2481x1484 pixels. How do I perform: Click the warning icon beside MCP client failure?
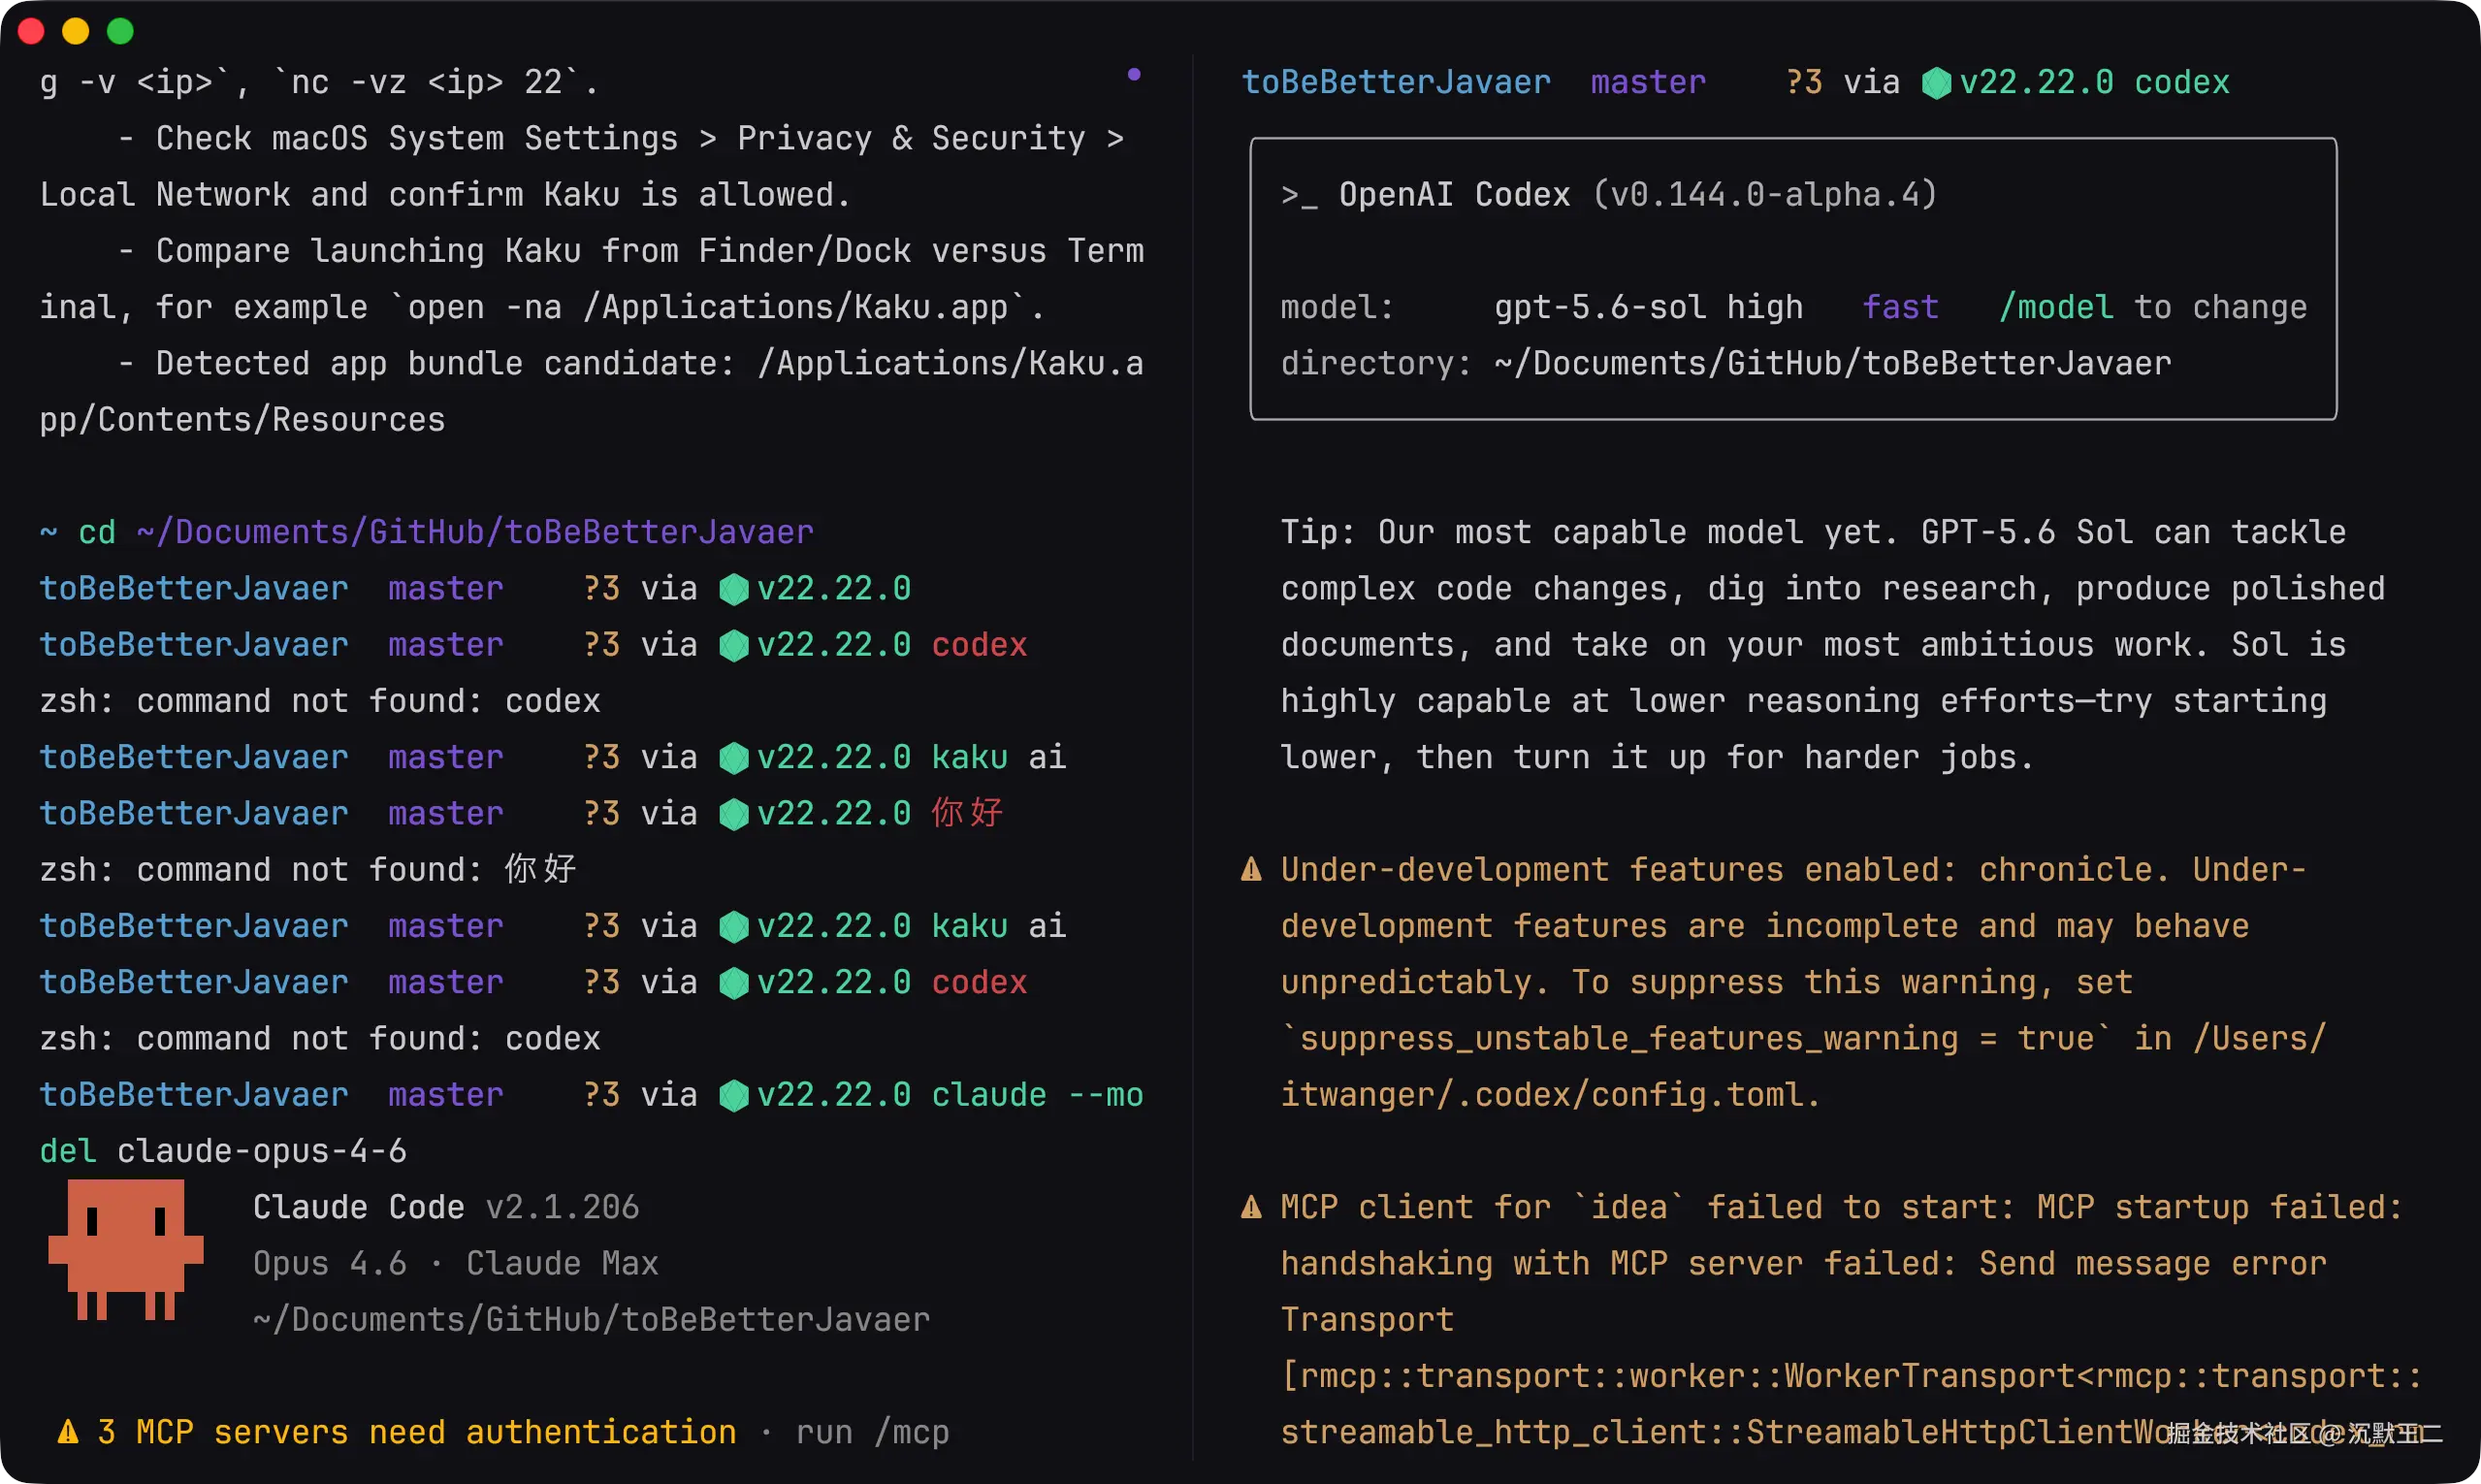pos(1251,1207)
